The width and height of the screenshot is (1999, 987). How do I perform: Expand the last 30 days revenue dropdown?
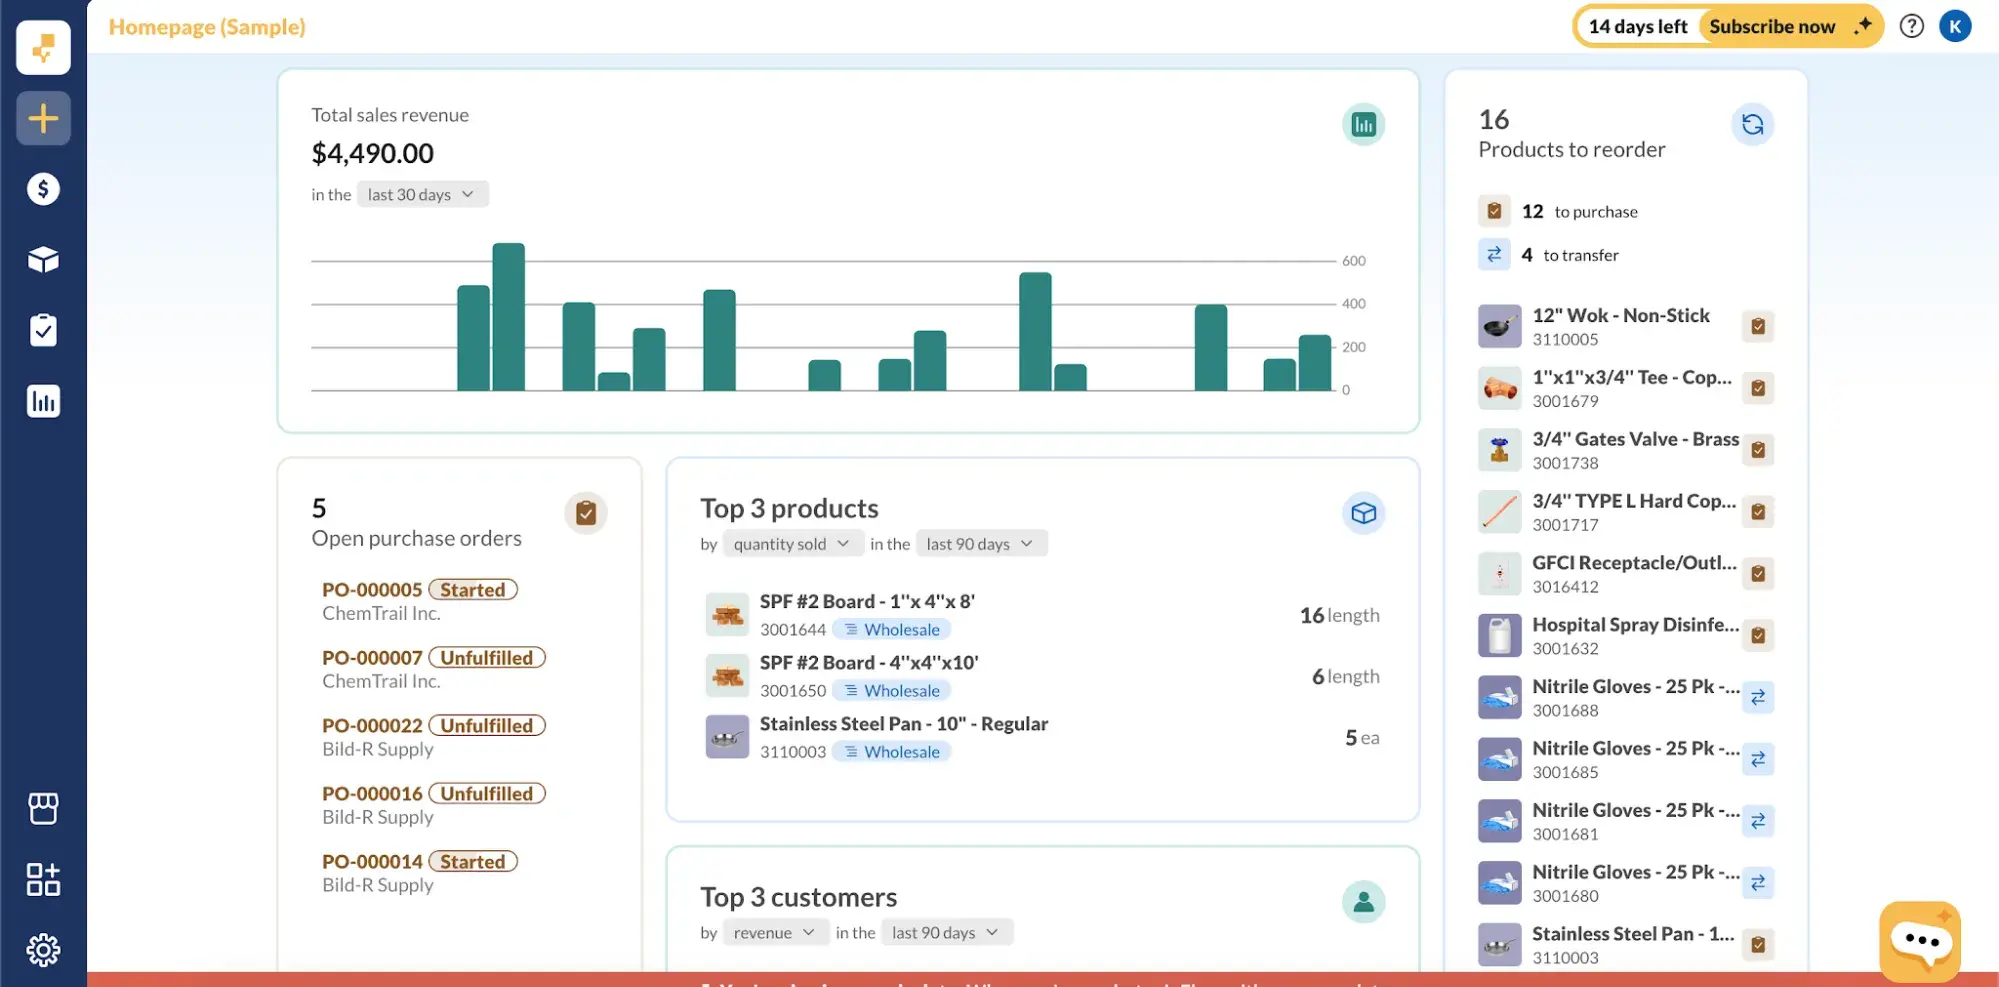click(x=422, y=194)
